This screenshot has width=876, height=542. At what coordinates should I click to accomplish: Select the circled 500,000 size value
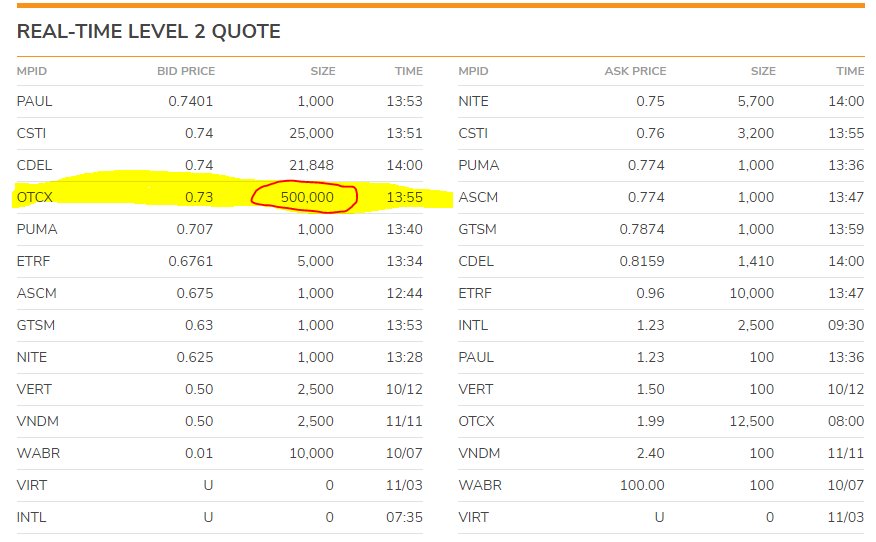pyautogui.click(x=307, y=197)
